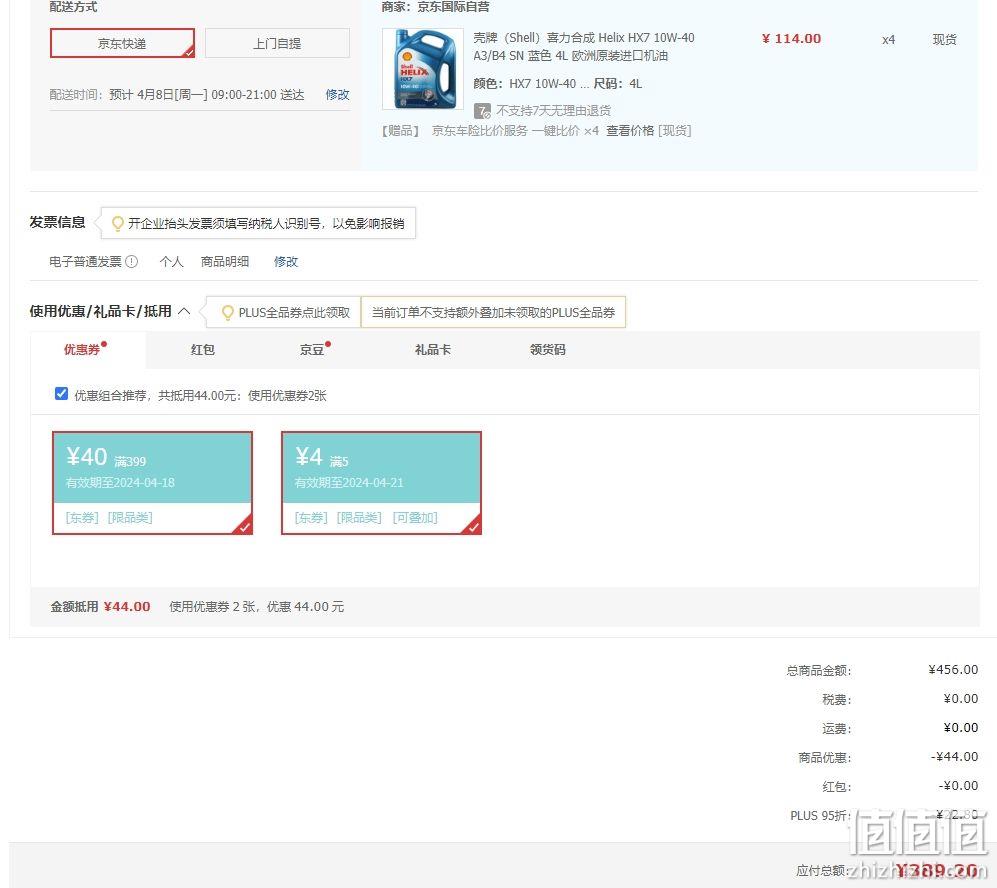This screenshot has height=888, width=997.
Task: Switch to the 红包 tab
Action: tap(202, 350)
